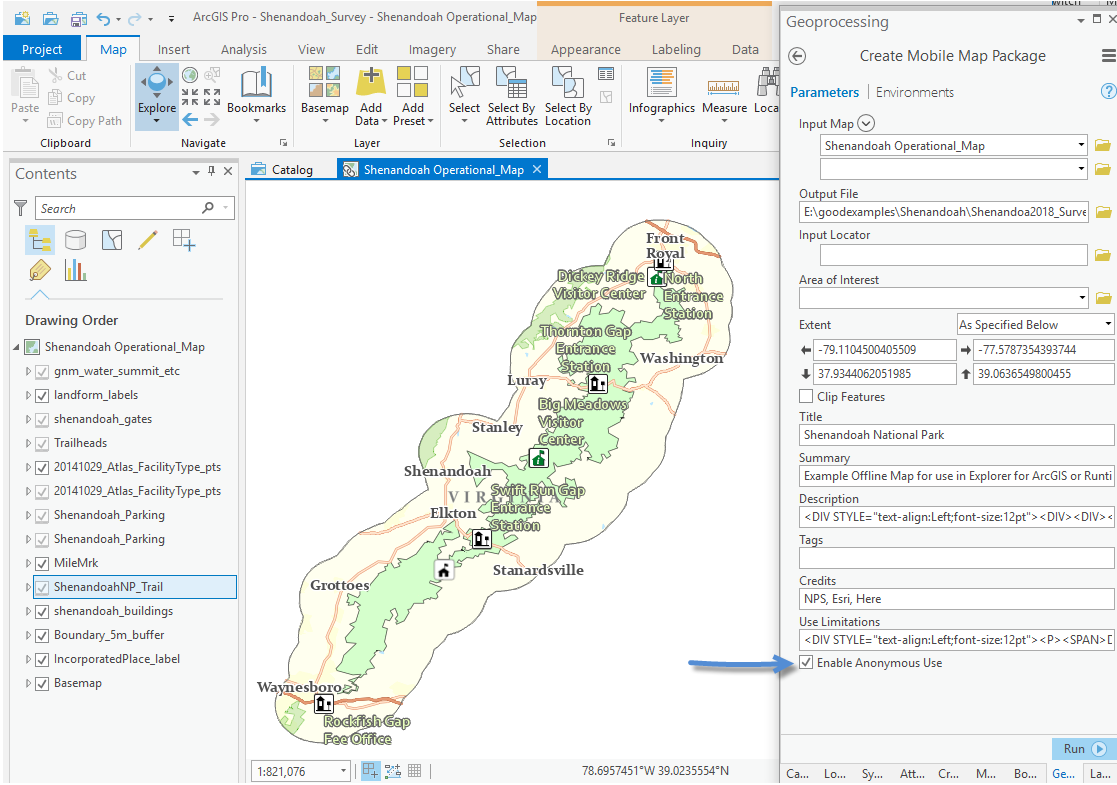Run the Create Mobile Map Package tool

coord(1083,749)
